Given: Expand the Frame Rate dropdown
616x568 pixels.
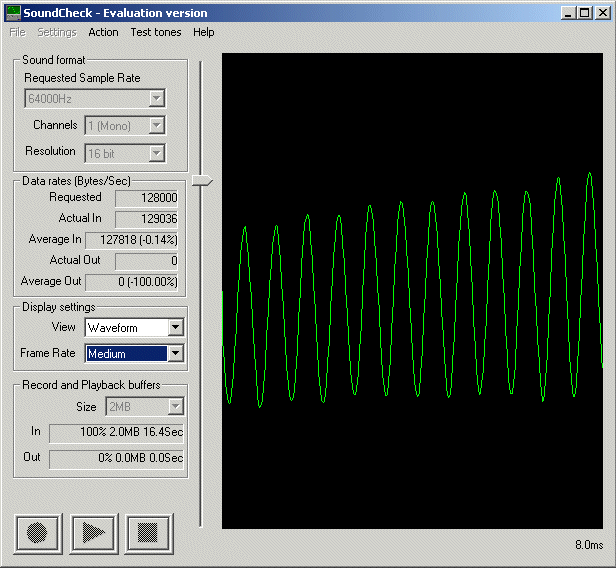Looking at the screenshot, I should [176, 353].
